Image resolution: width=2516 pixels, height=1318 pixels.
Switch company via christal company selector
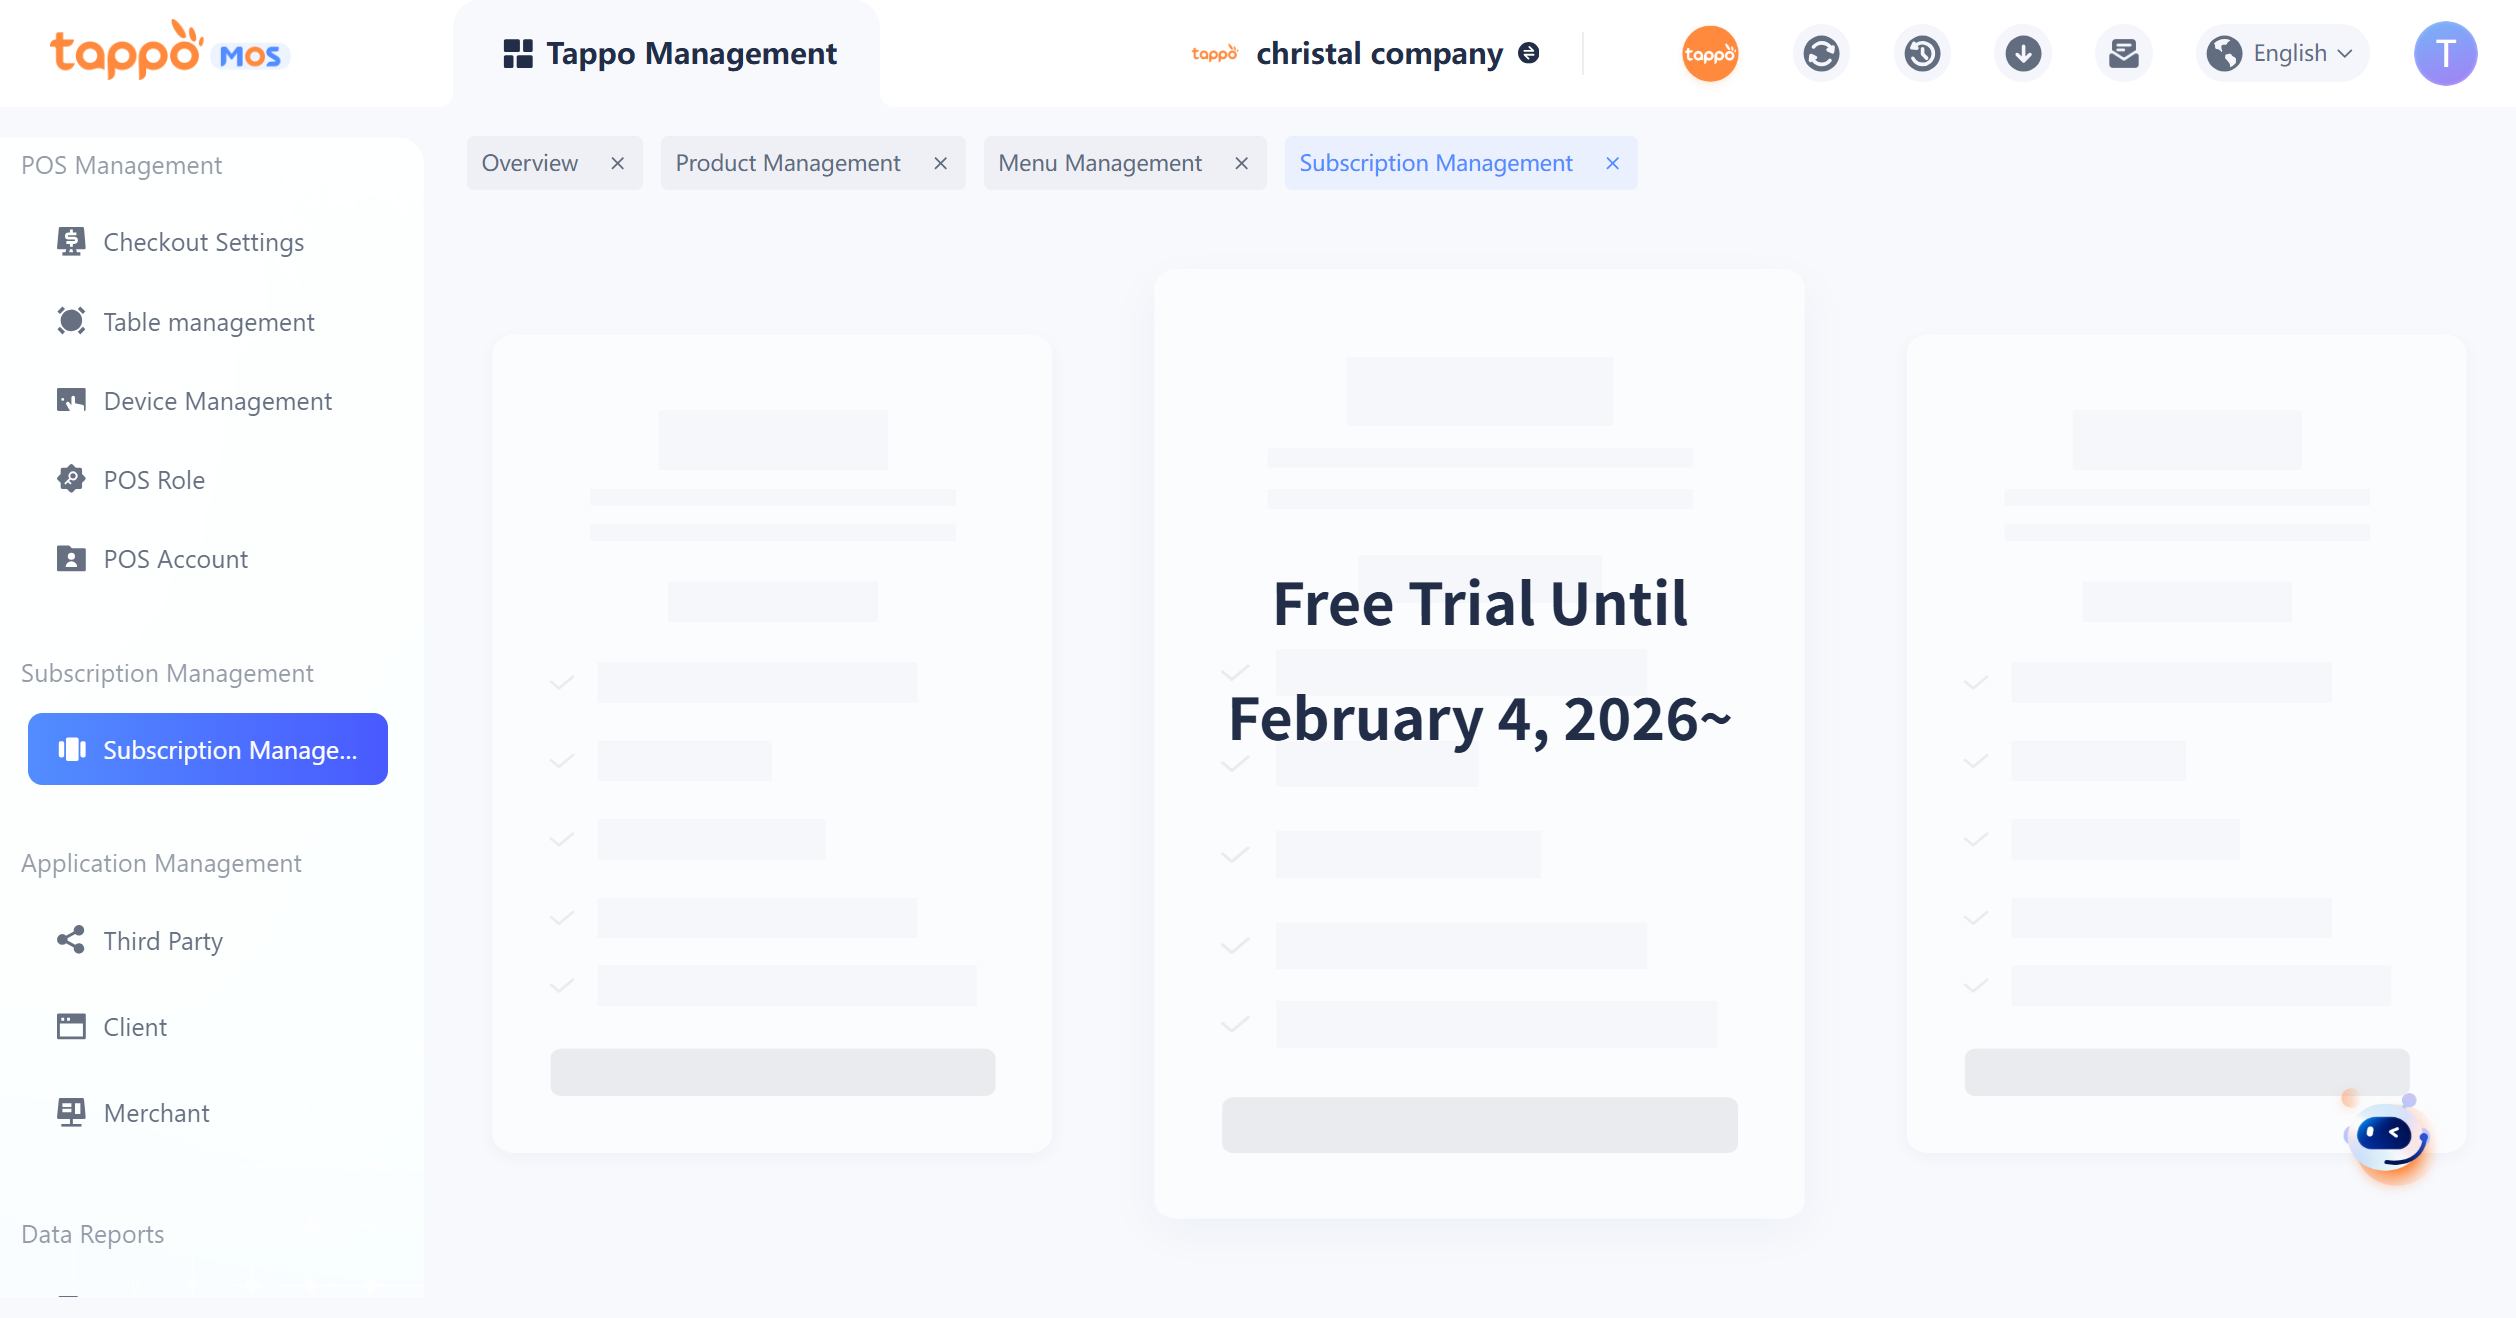[1379, 53]
